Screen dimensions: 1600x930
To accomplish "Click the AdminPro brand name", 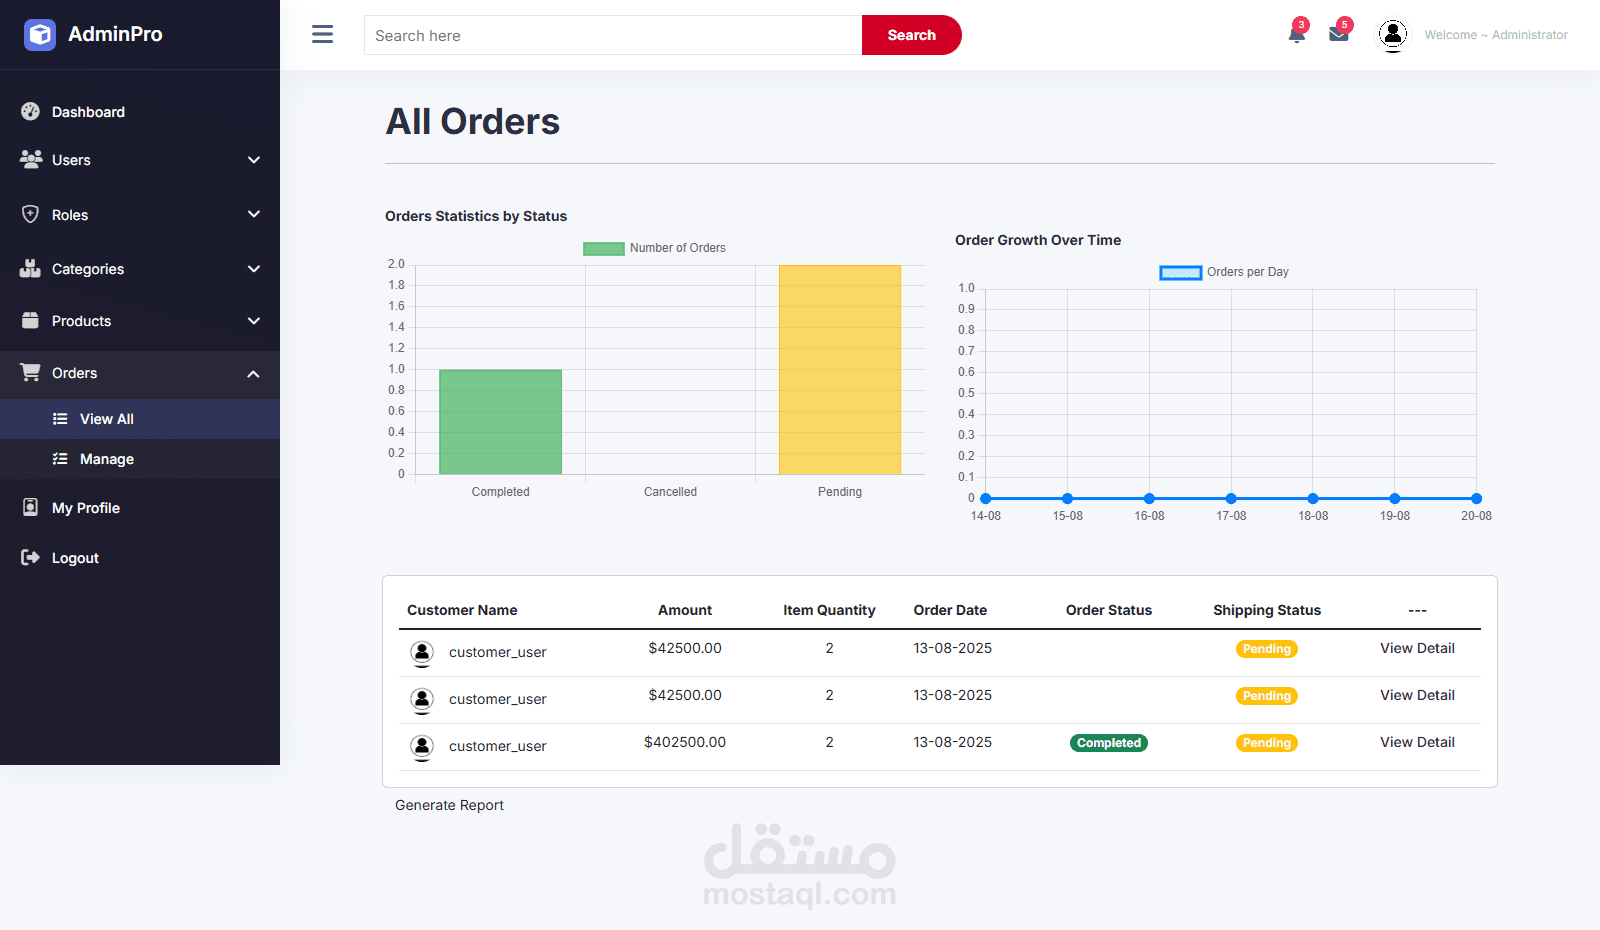I will point(115,34).
